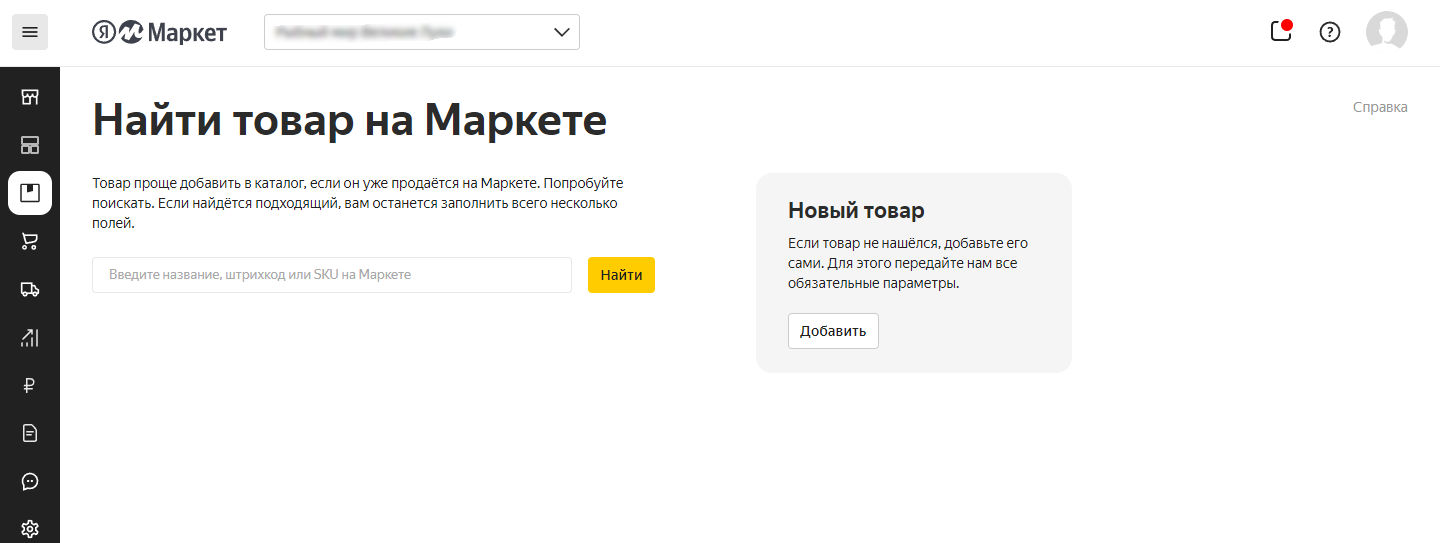Open the Справка link

coord(1379,107)
